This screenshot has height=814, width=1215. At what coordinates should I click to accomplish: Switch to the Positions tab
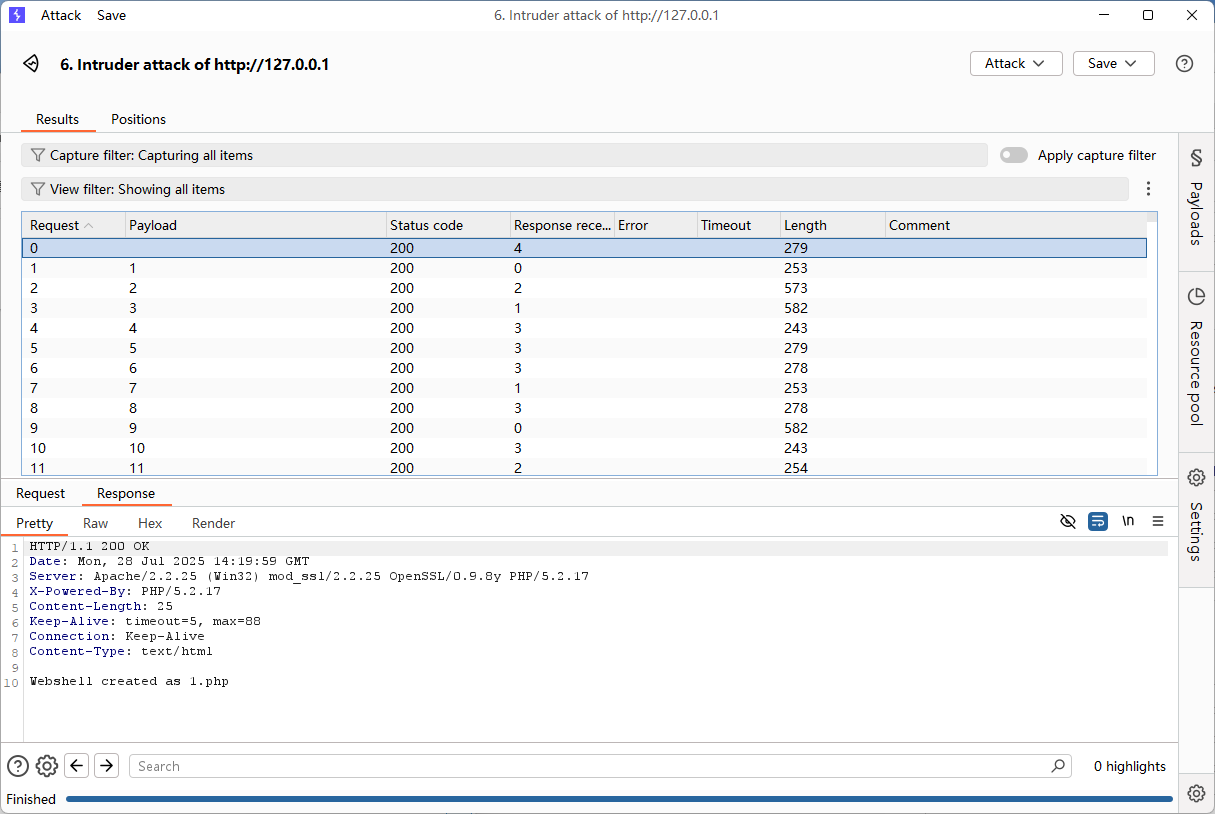point(138,119)
